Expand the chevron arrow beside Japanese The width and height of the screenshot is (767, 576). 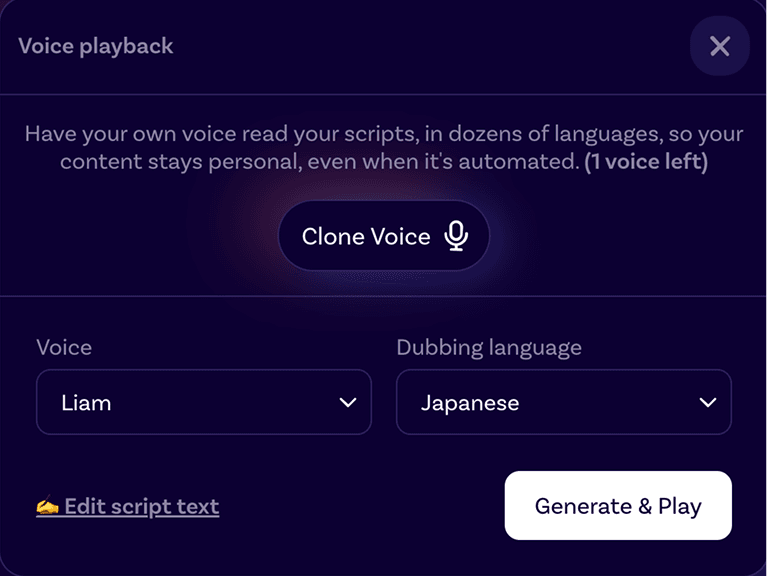708,403
